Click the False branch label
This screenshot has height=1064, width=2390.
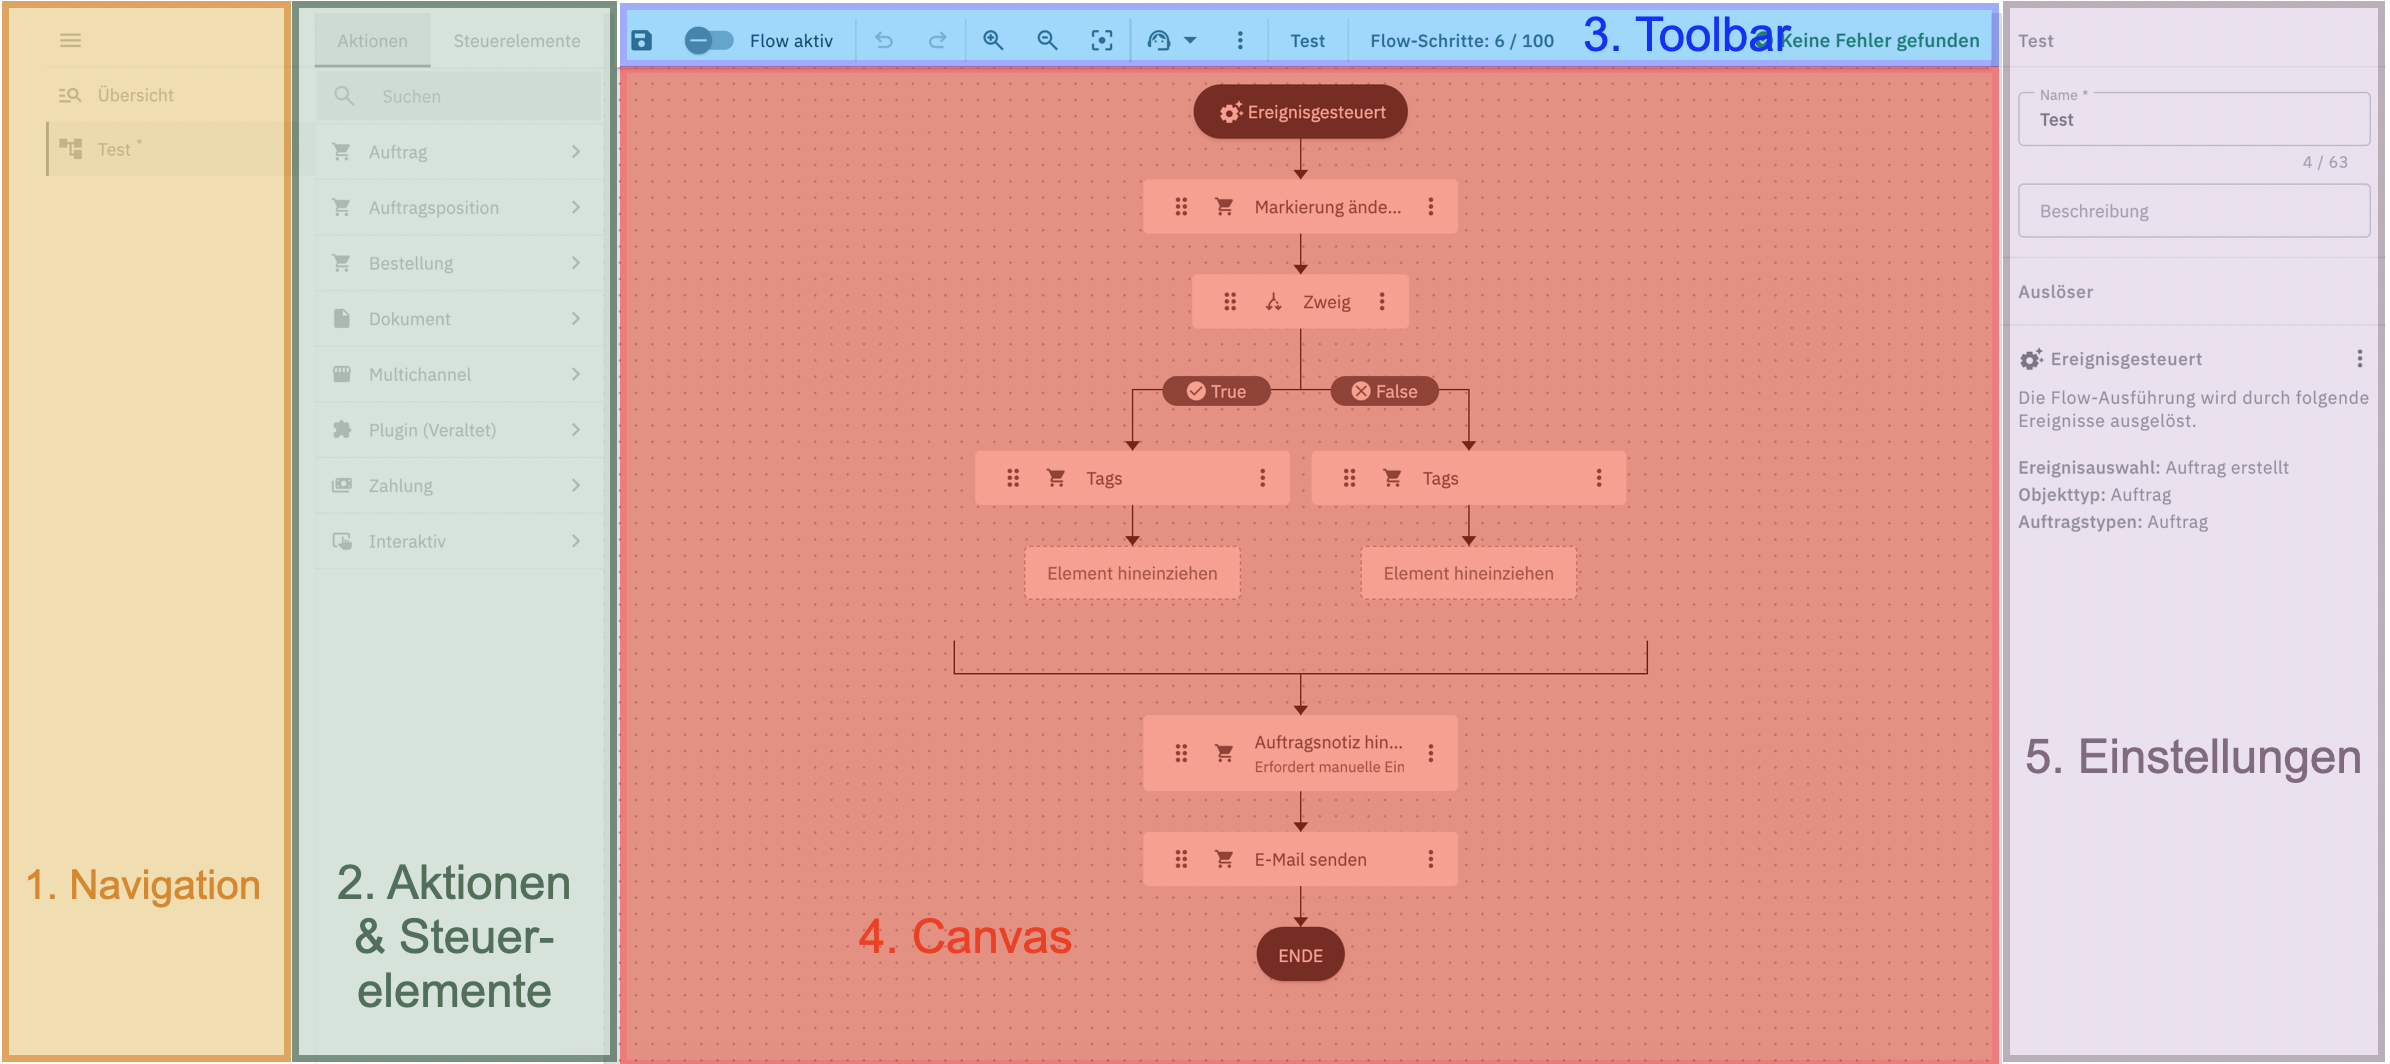click(1384, 391)
